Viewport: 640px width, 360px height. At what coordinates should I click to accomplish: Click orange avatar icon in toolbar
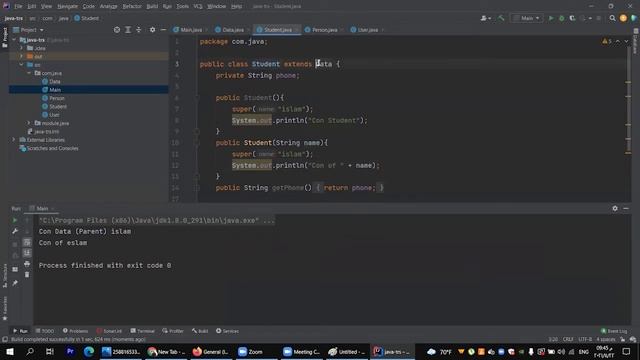click(623, 18)
